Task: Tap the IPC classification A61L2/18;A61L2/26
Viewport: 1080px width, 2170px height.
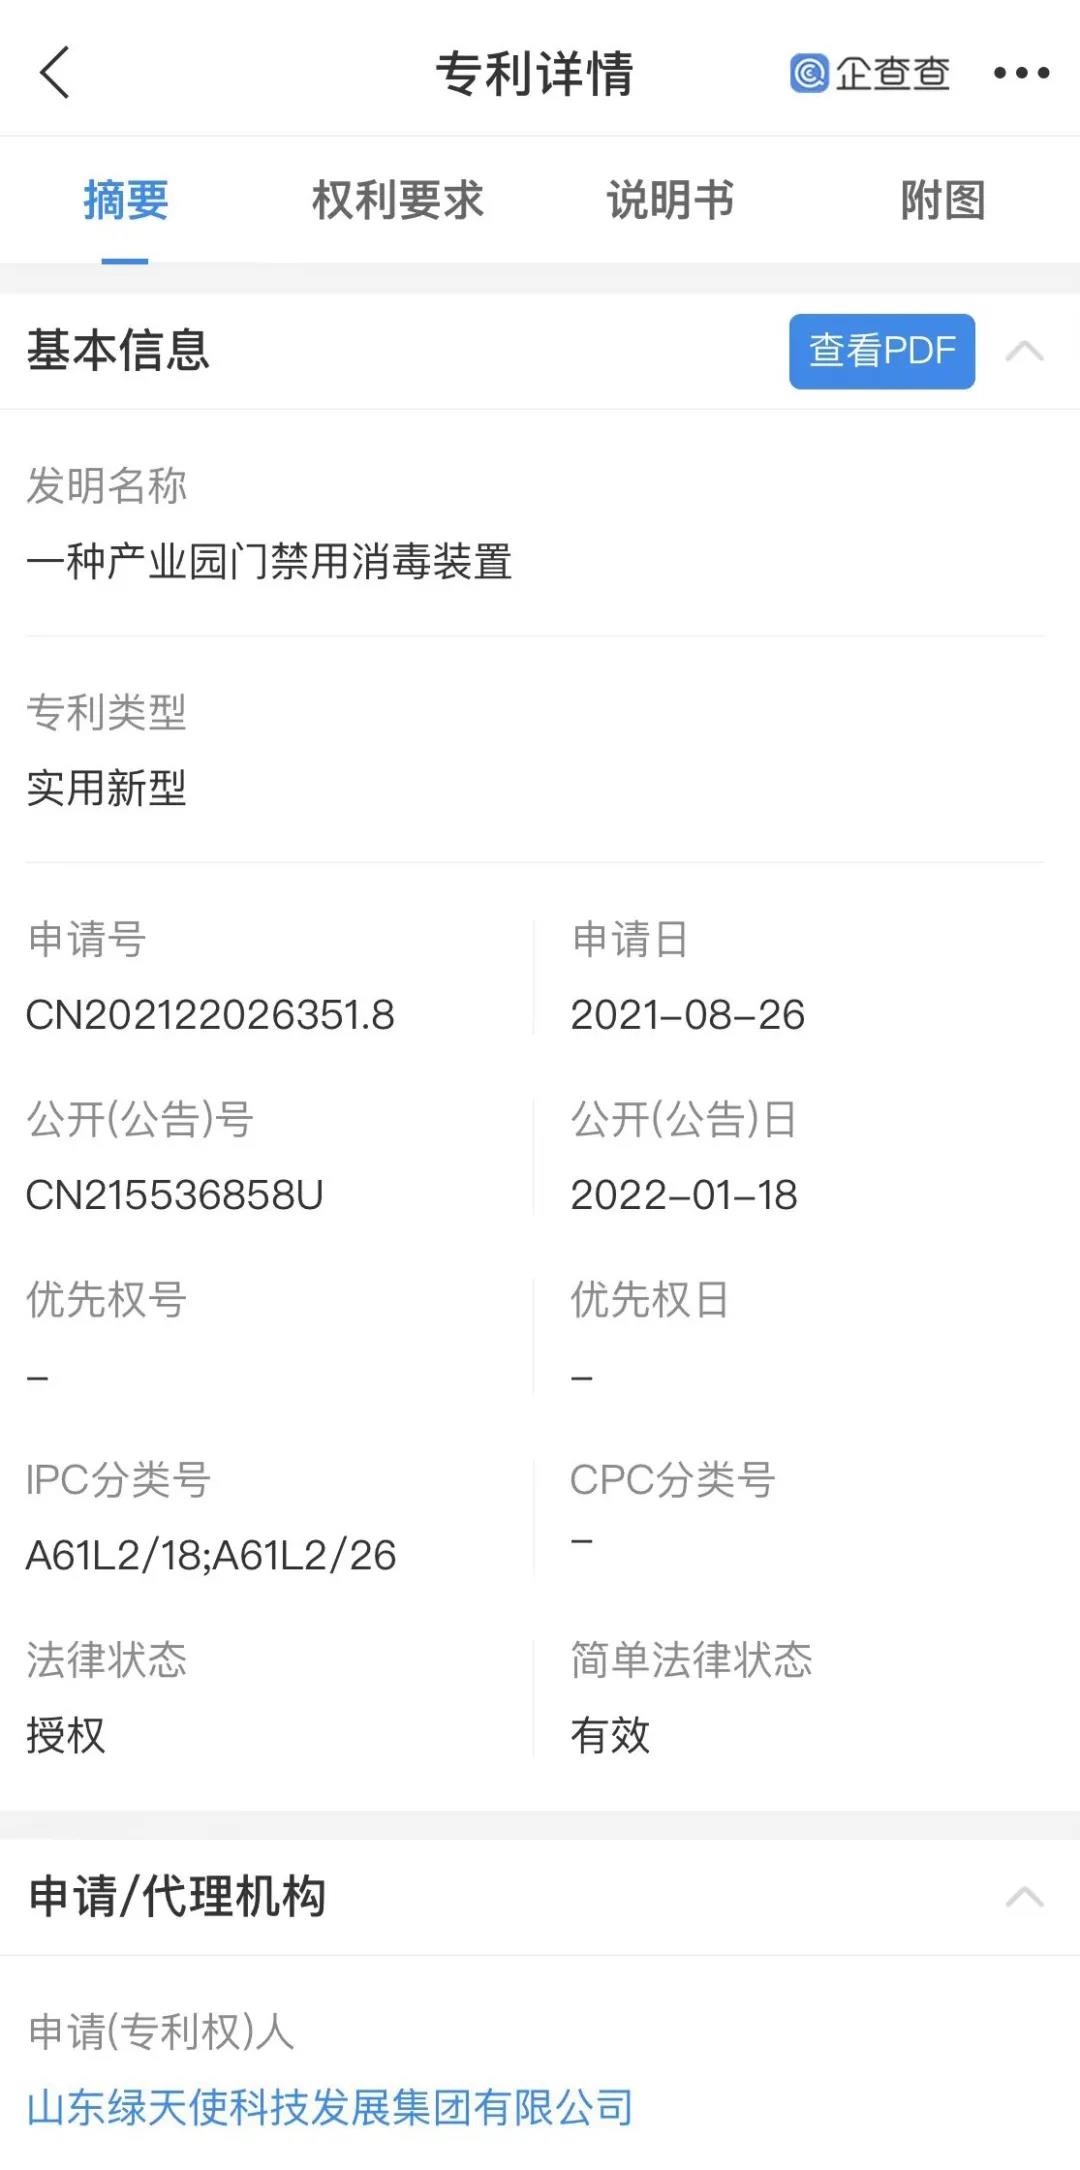Action: pyautogui.click(x=211, y=1555)
